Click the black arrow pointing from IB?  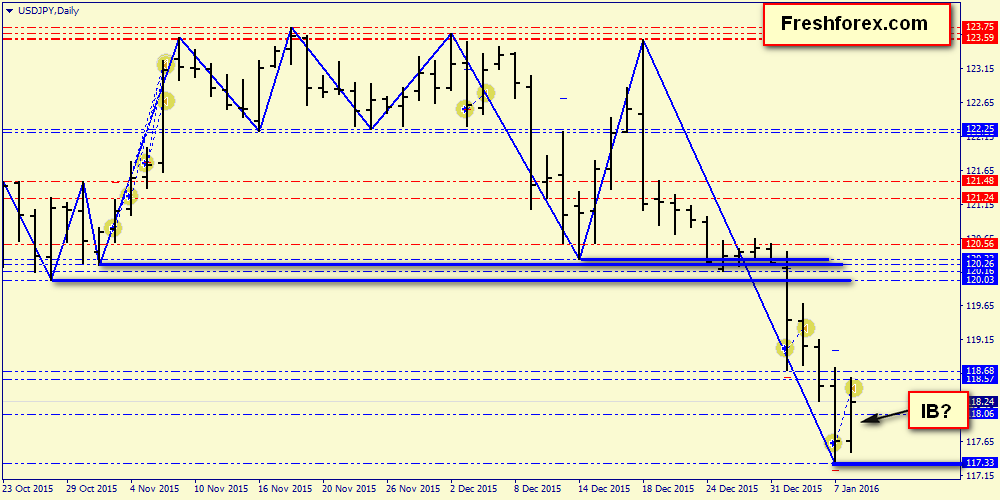(x=883, y=418)
